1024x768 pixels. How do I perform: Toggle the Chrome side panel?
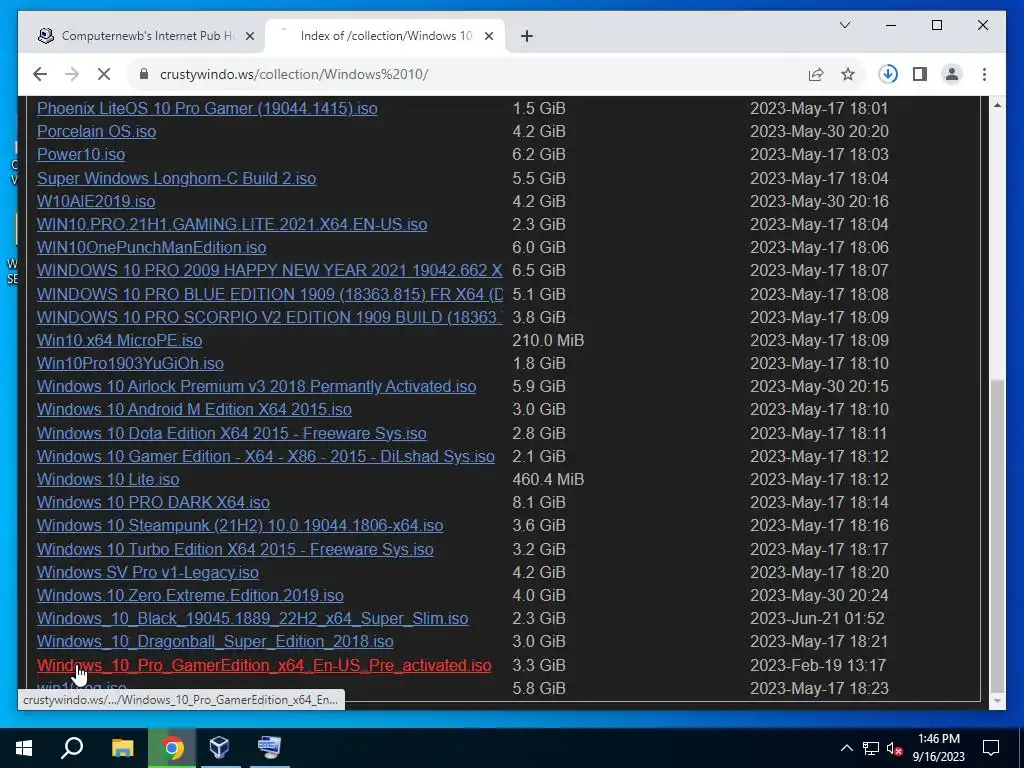(920, 74)
